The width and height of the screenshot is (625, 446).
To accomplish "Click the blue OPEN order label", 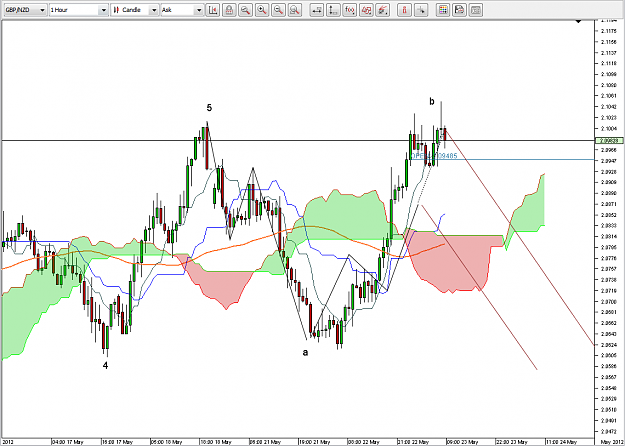I will pyautogui.click(x=434, y=156).
